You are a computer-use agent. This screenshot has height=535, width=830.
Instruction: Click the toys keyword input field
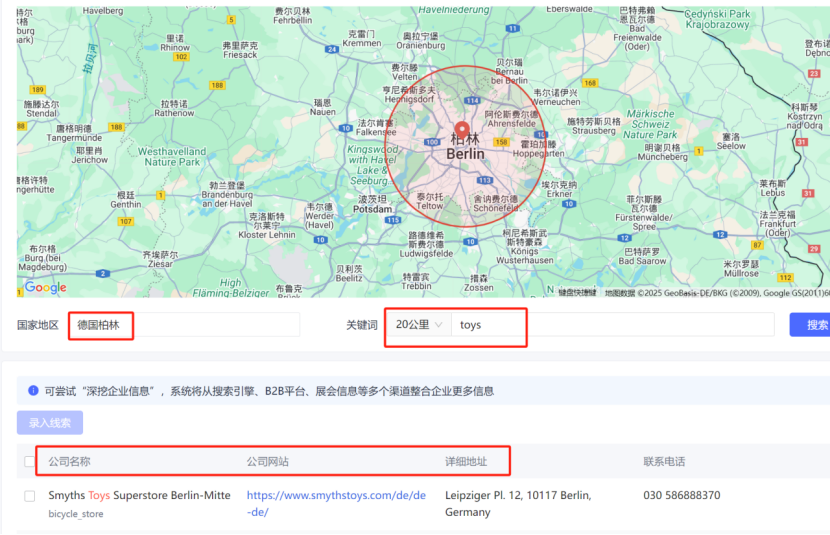(x=612, y=324)
